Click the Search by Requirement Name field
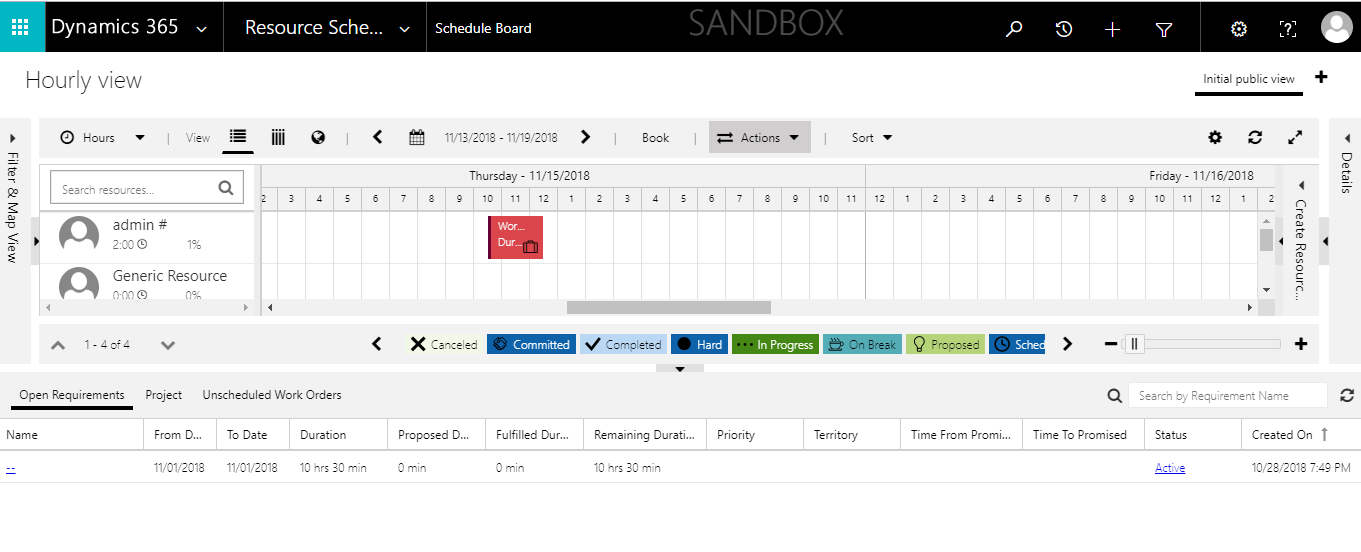This screenshot has height=552, width=1361. pos(1227,395)
